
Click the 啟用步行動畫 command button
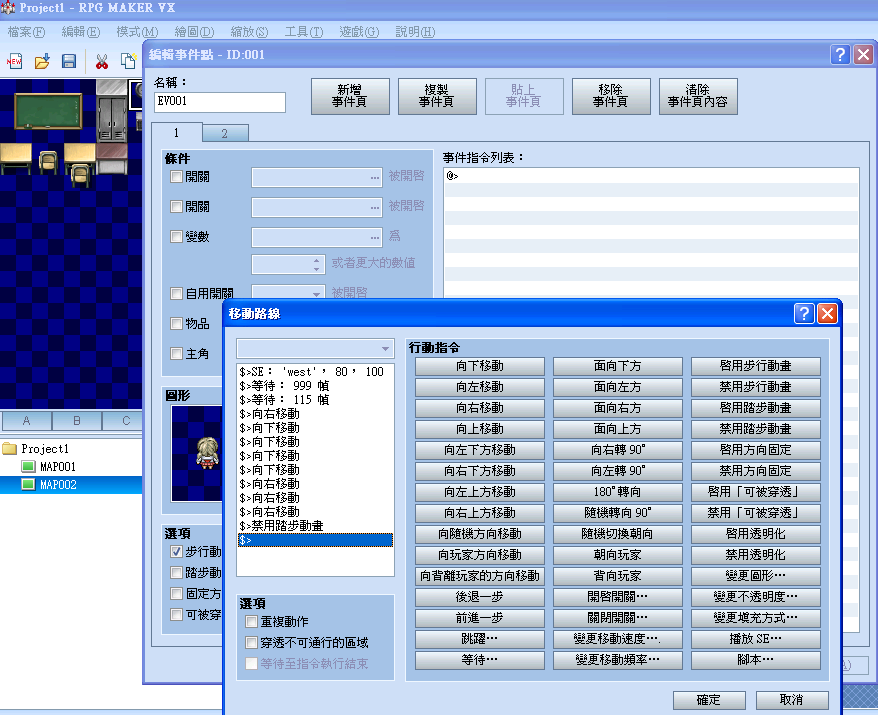[x=755, y=366]
